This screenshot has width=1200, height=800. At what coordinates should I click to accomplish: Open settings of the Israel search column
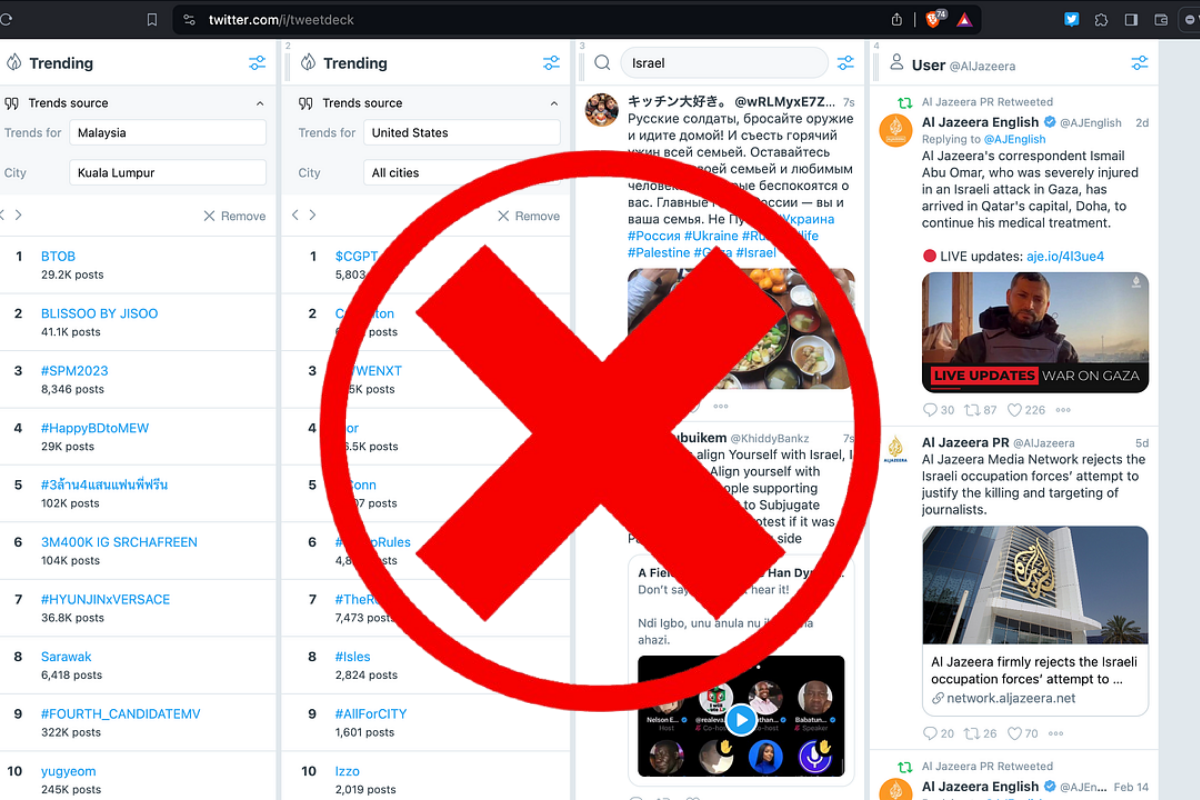845,63
